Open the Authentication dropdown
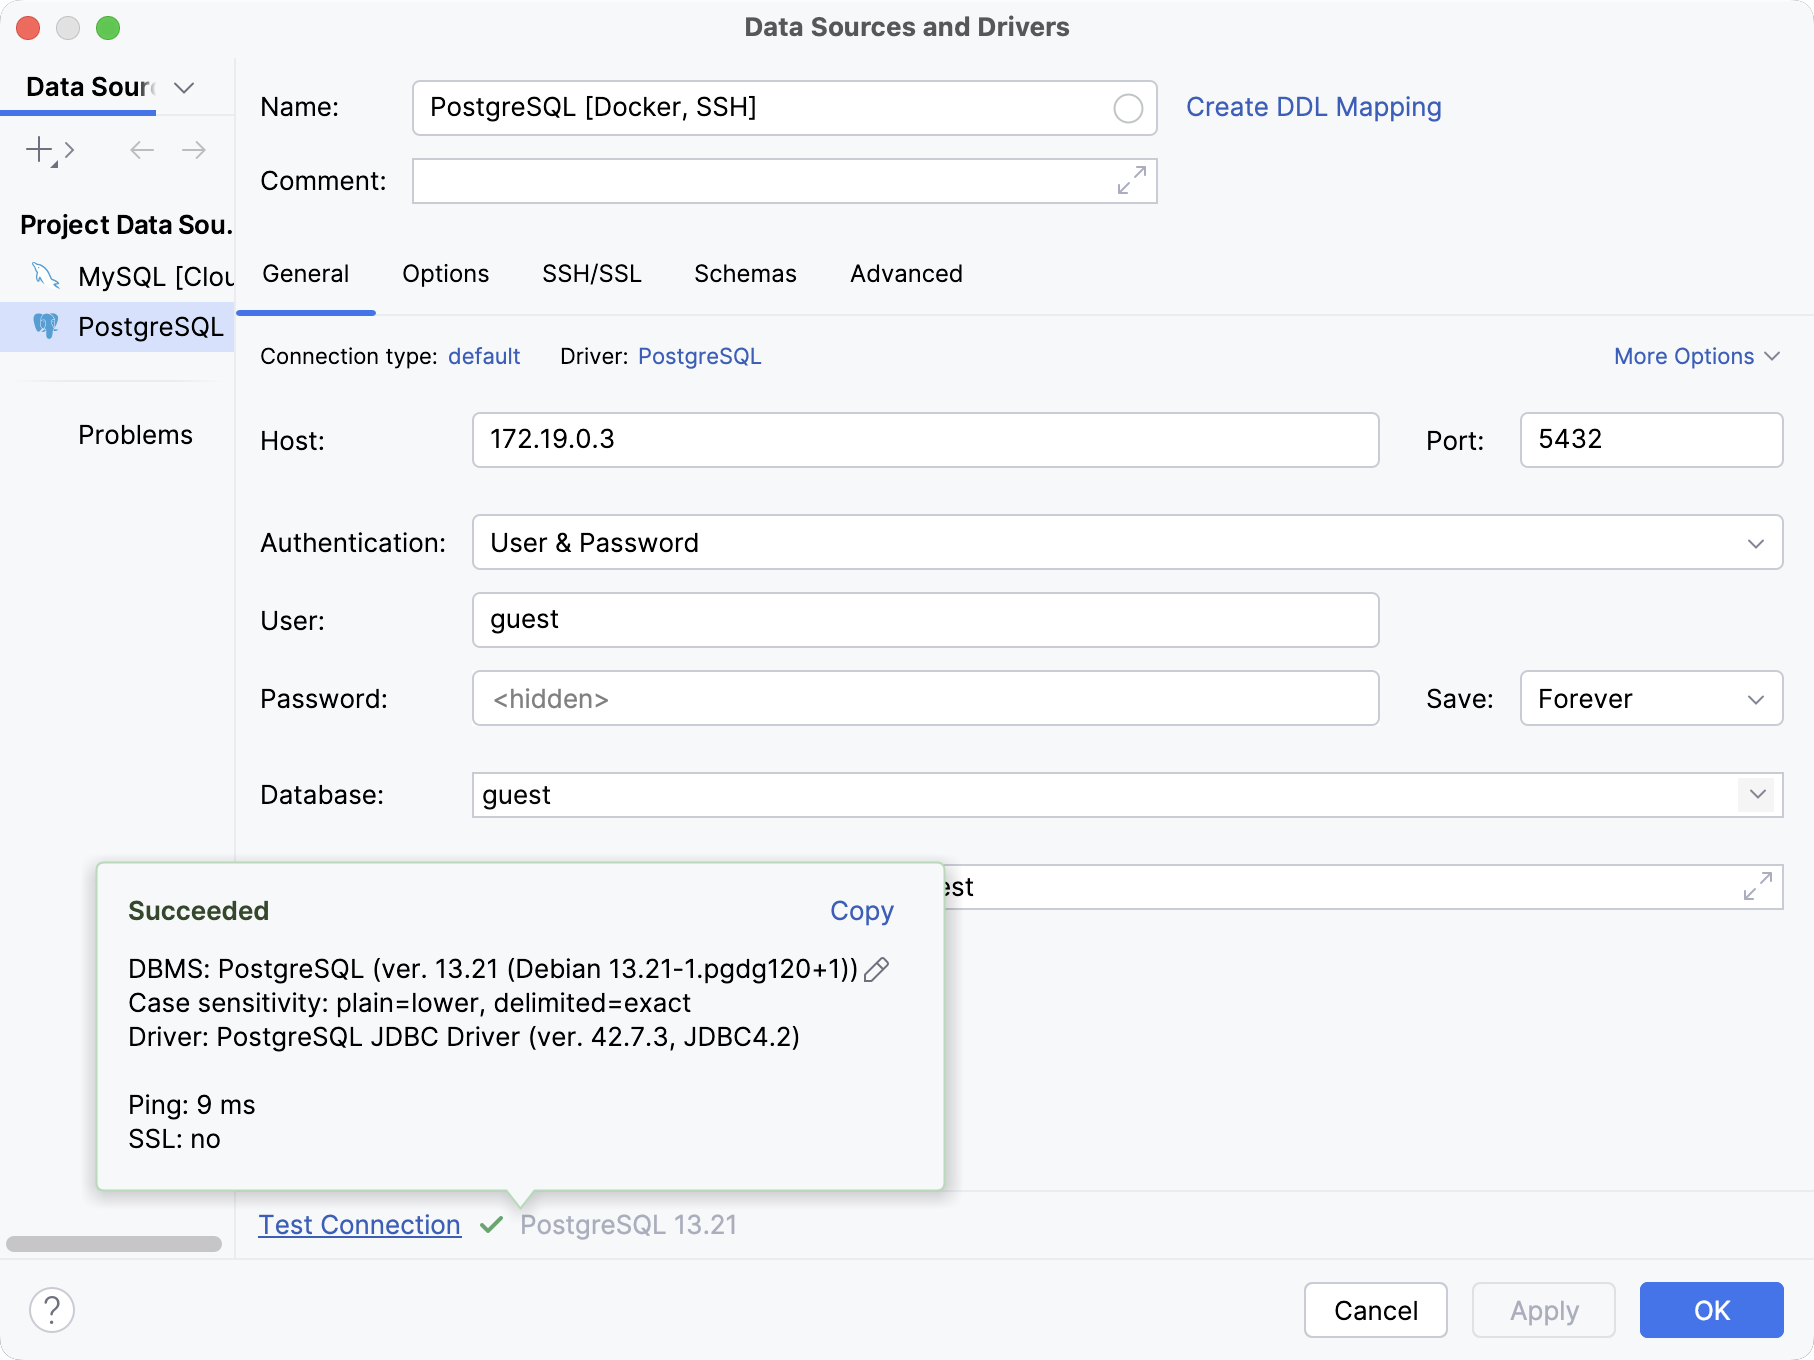Screen dimensions: 1814x1360 (x=1757, y=542)
